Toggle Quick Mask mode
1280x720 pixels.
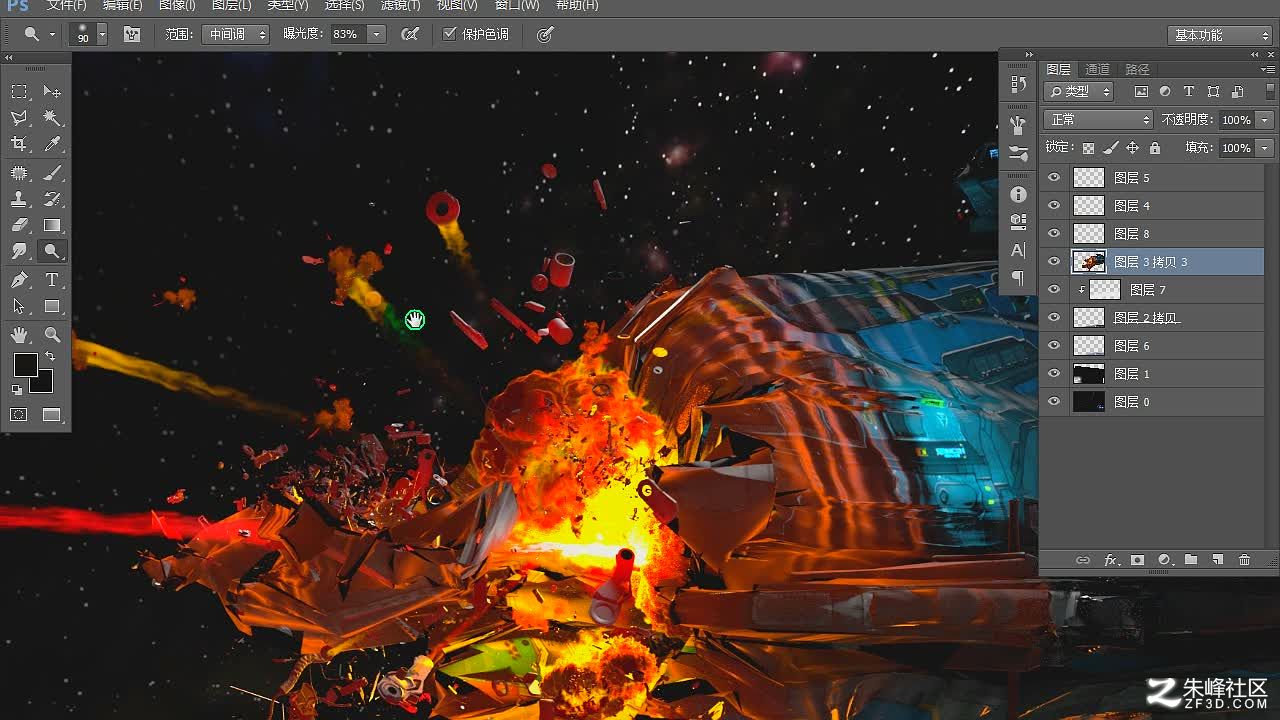click(x=19, y=415)
